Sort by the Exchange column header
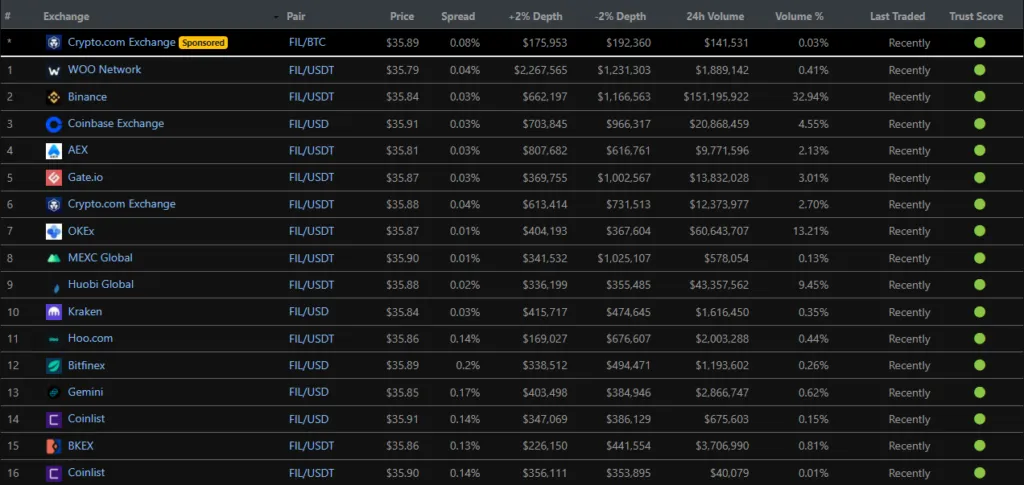Image resolution: width=1024 pixels, height=485 pixels. pyautogui.click(x=66, y=16)
